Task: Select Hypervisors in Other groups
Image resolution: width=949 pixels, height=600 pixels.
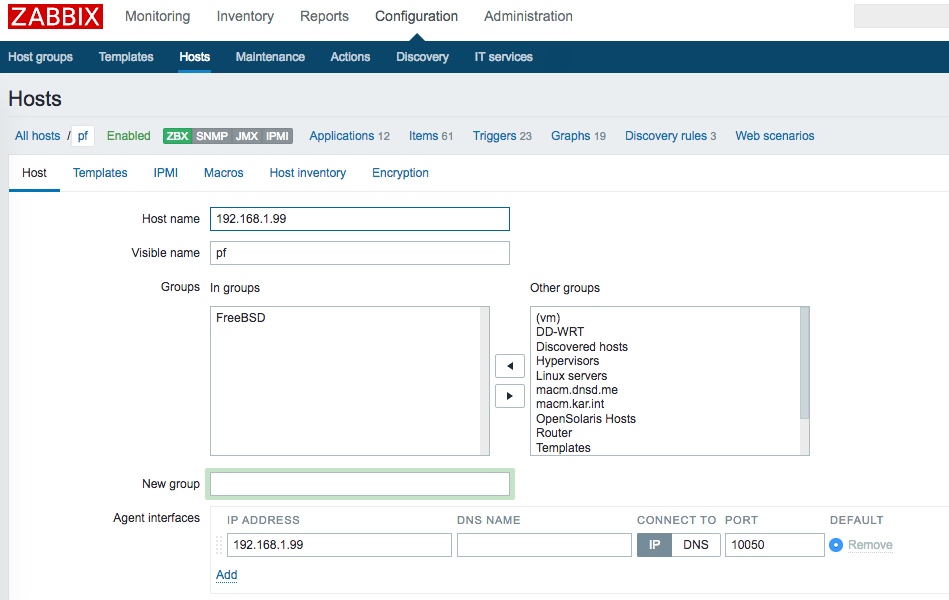Action: (x=567, y=361)
